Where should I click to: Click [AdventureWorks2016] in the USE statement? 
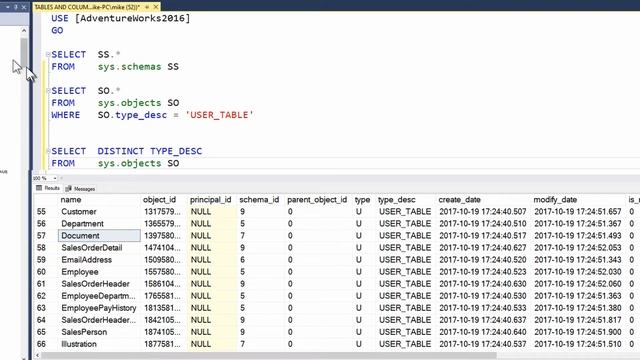(x=133, y=18)
